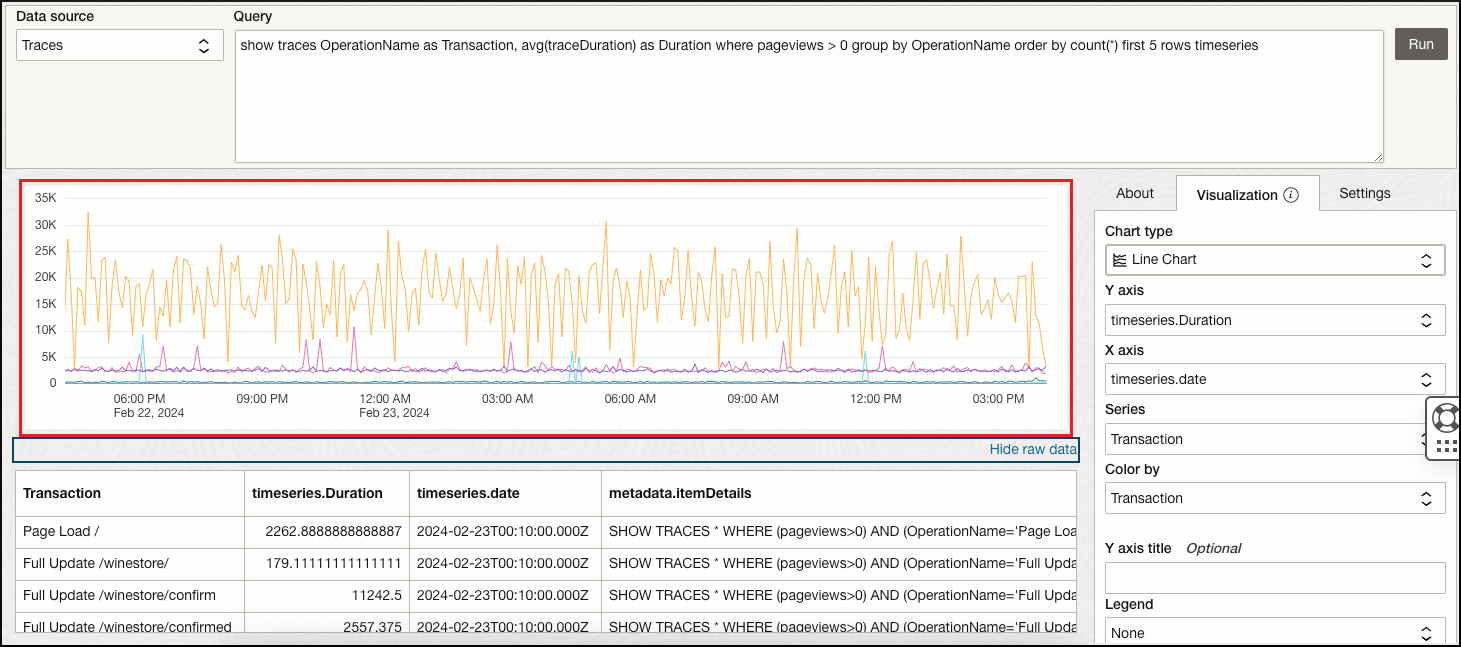Open help via the life-ring icon
The width and height of the screenshot is (1461, 647).
(1444, 417)
